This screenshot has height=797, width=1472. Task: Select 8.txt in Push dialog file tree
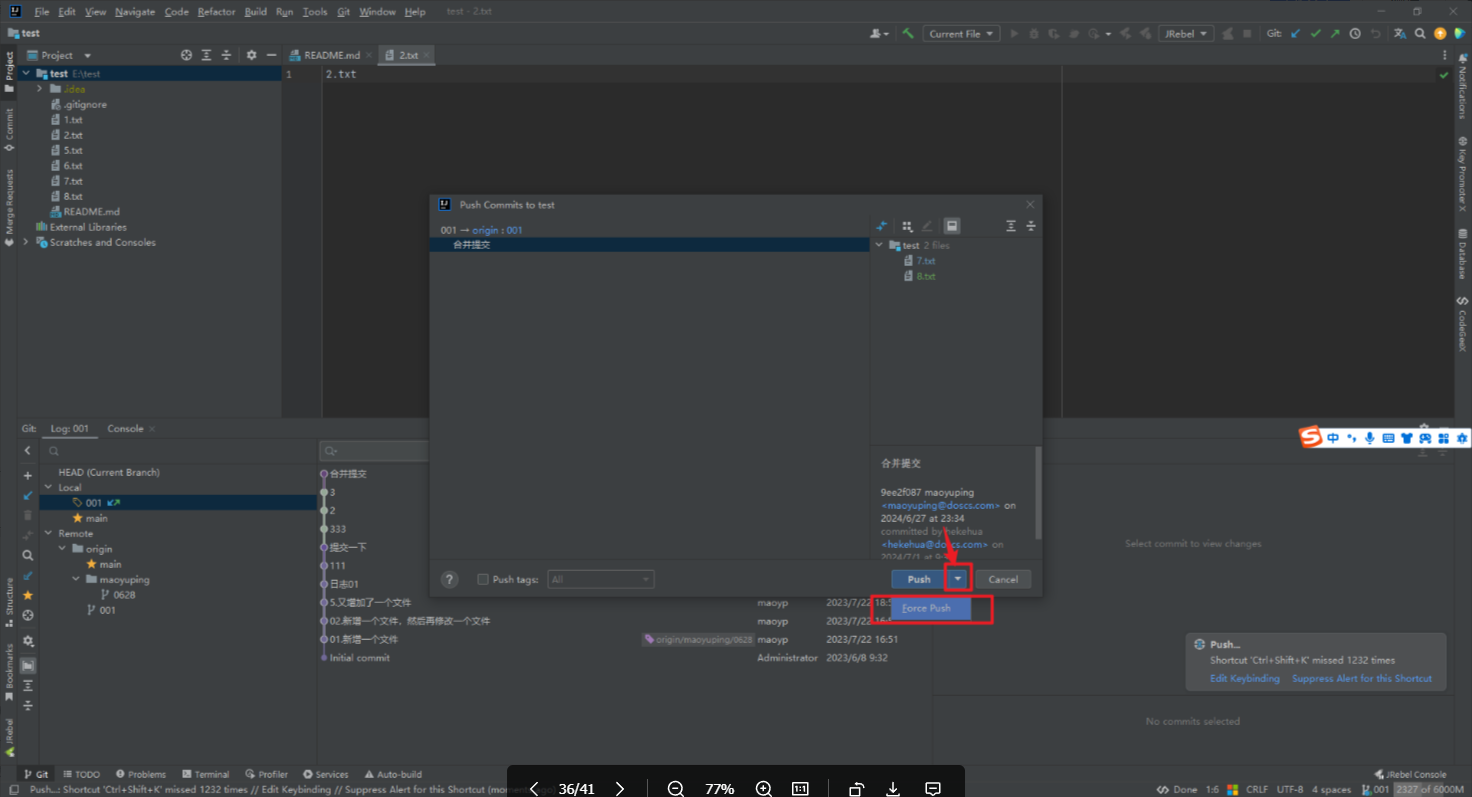(x=926, y=276)
